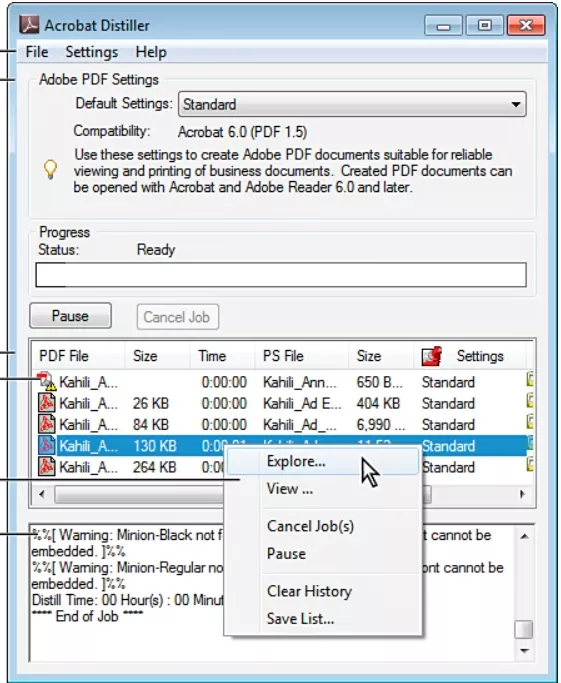Click the lightbulb hint icon
This screenshot has width=561, height=683.
click(x=51, y=169)
